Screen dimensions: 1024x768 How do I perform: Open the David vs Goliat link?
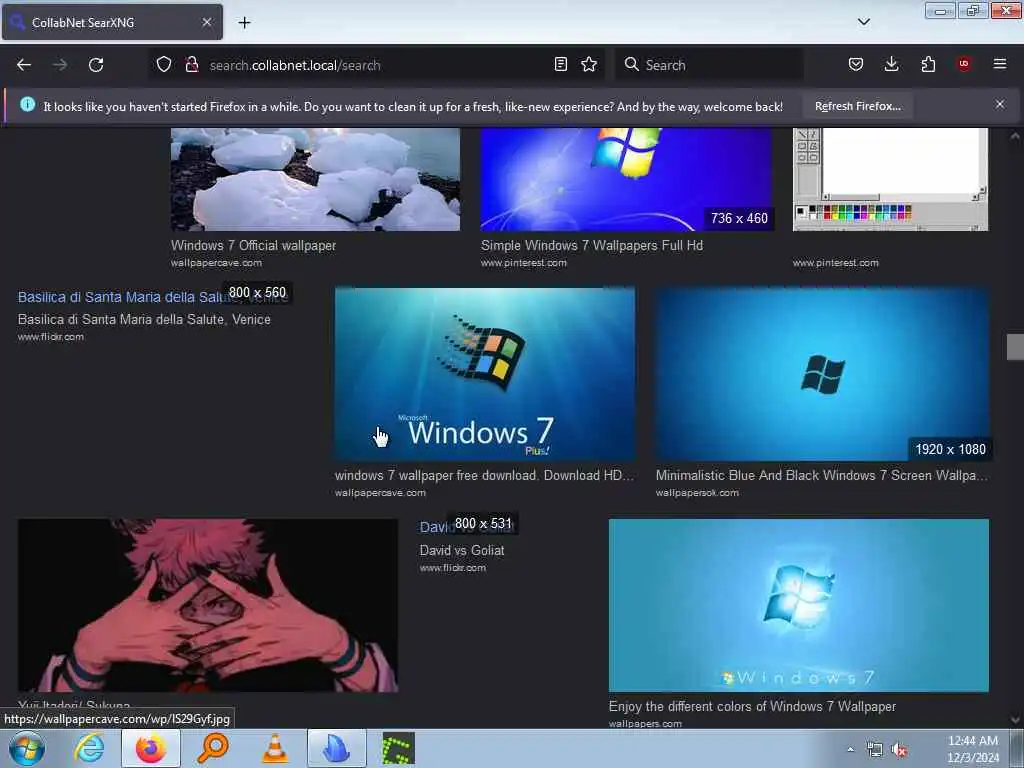[467, 527]
